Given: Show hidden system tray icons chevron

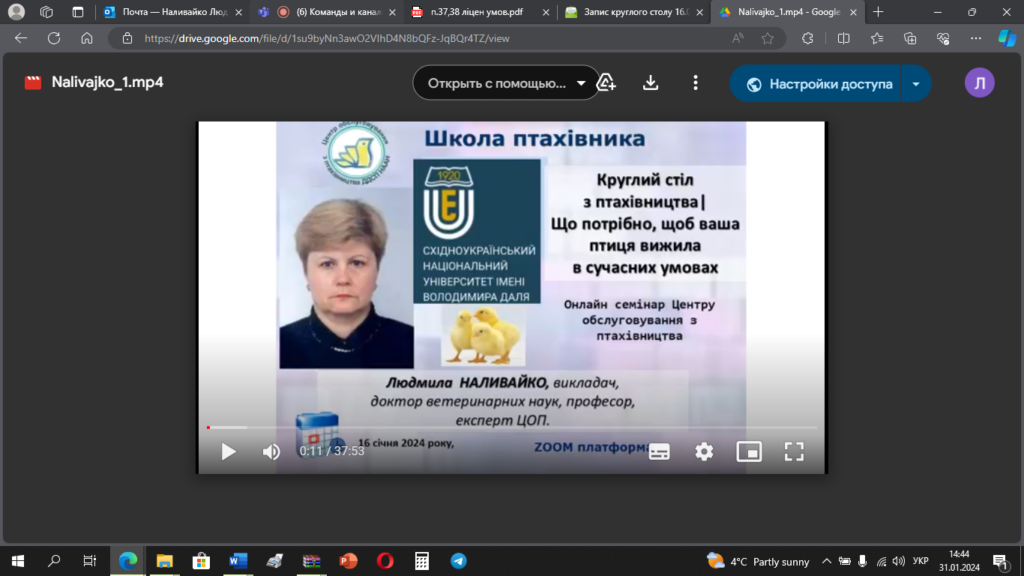Looking at the screenshot, I should click(x=826, y=561).
